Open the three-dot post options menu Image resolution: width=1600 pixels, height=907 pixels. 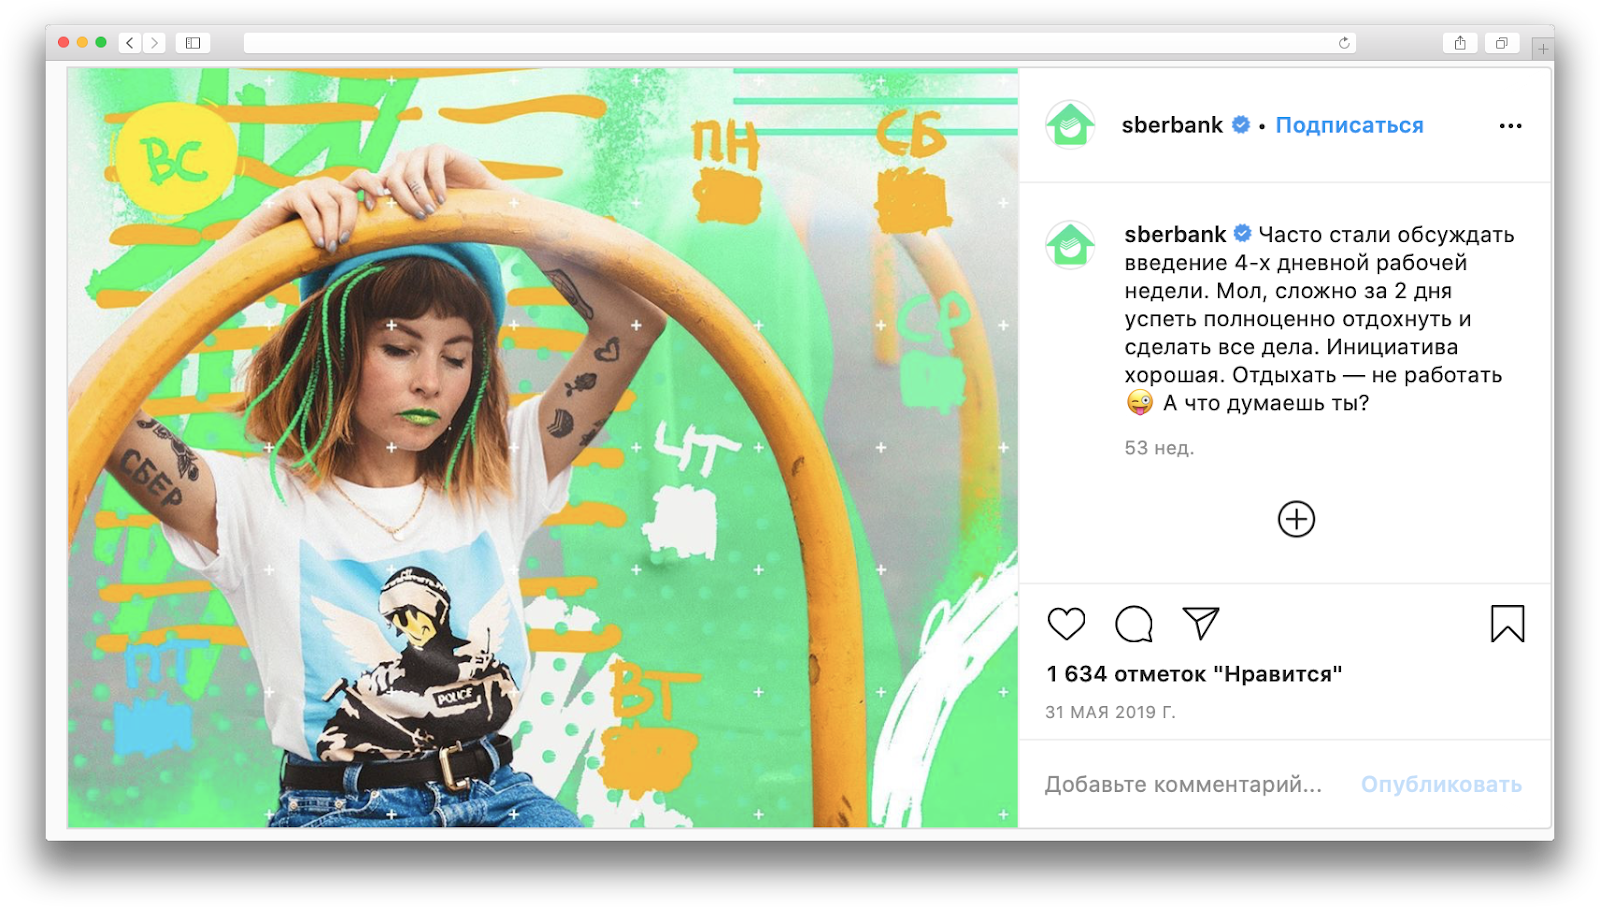pos(1510,126)
